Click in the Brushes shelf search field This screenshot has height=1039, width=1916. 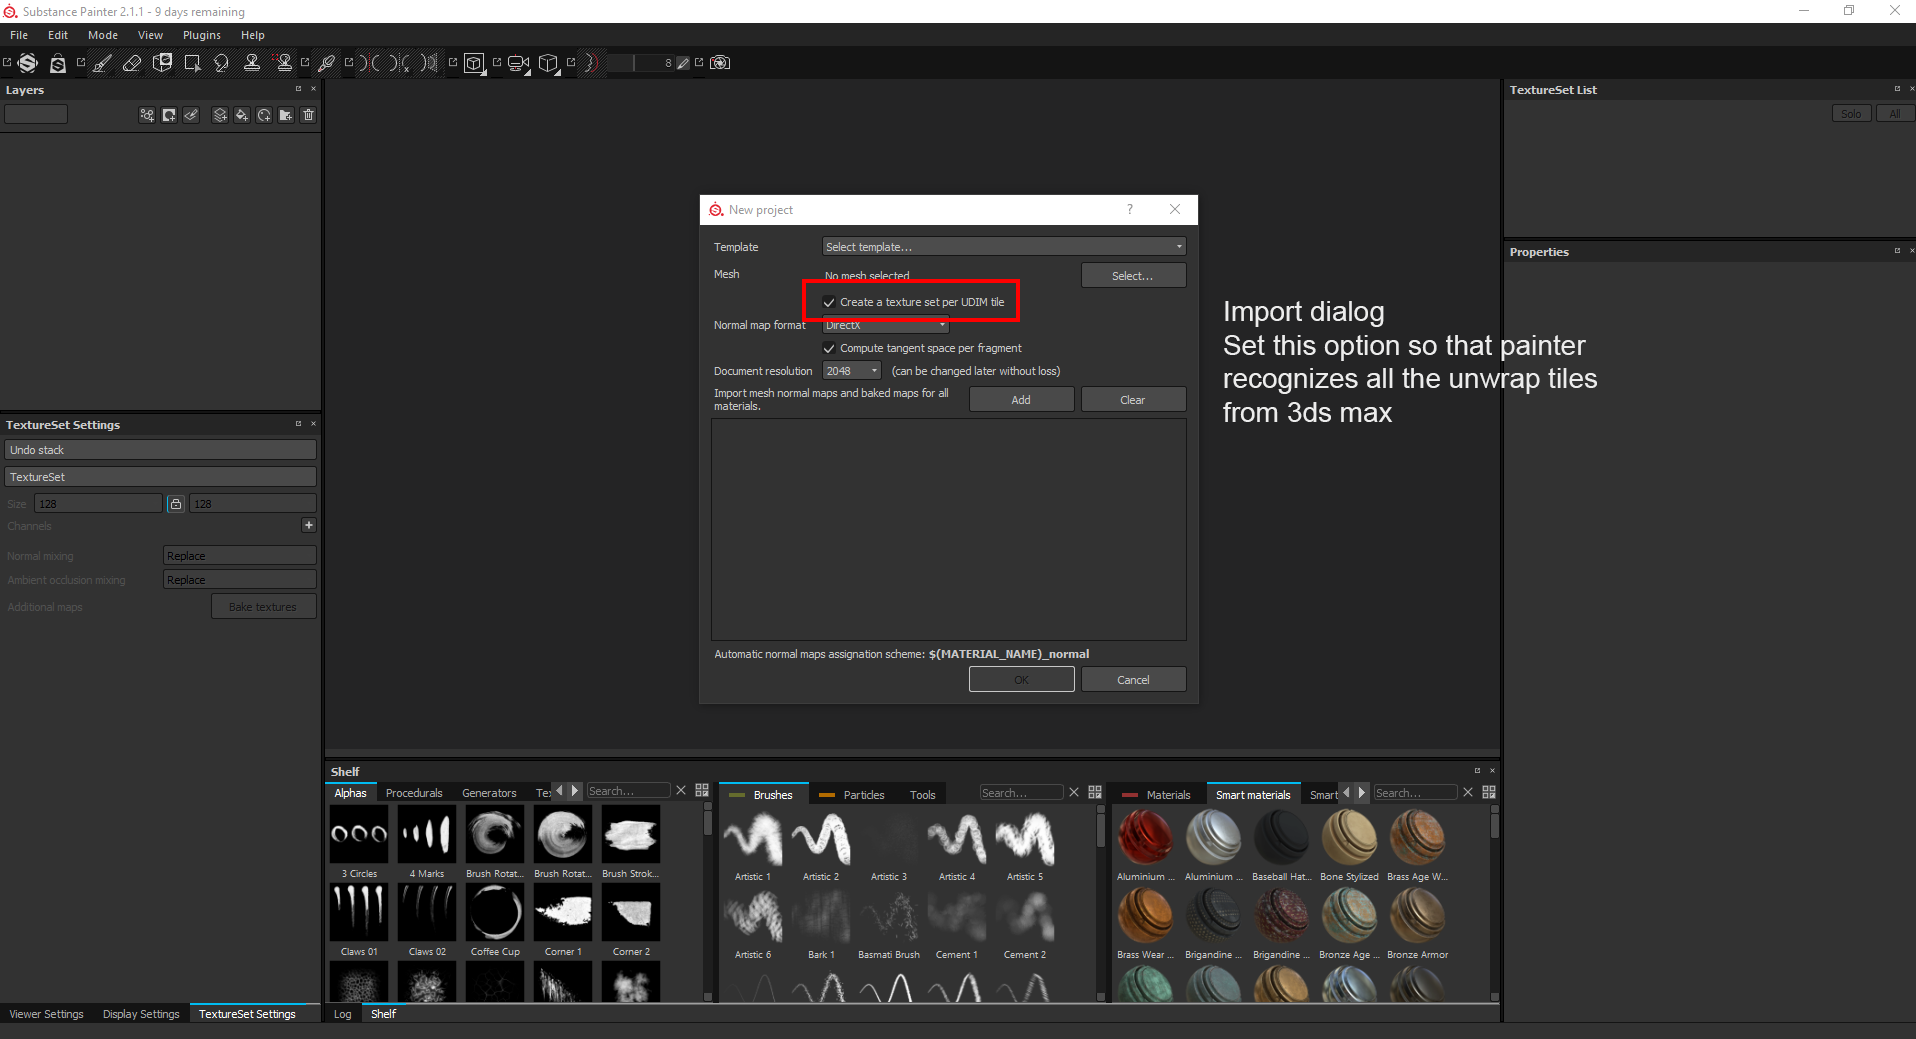pos(1021,793)
